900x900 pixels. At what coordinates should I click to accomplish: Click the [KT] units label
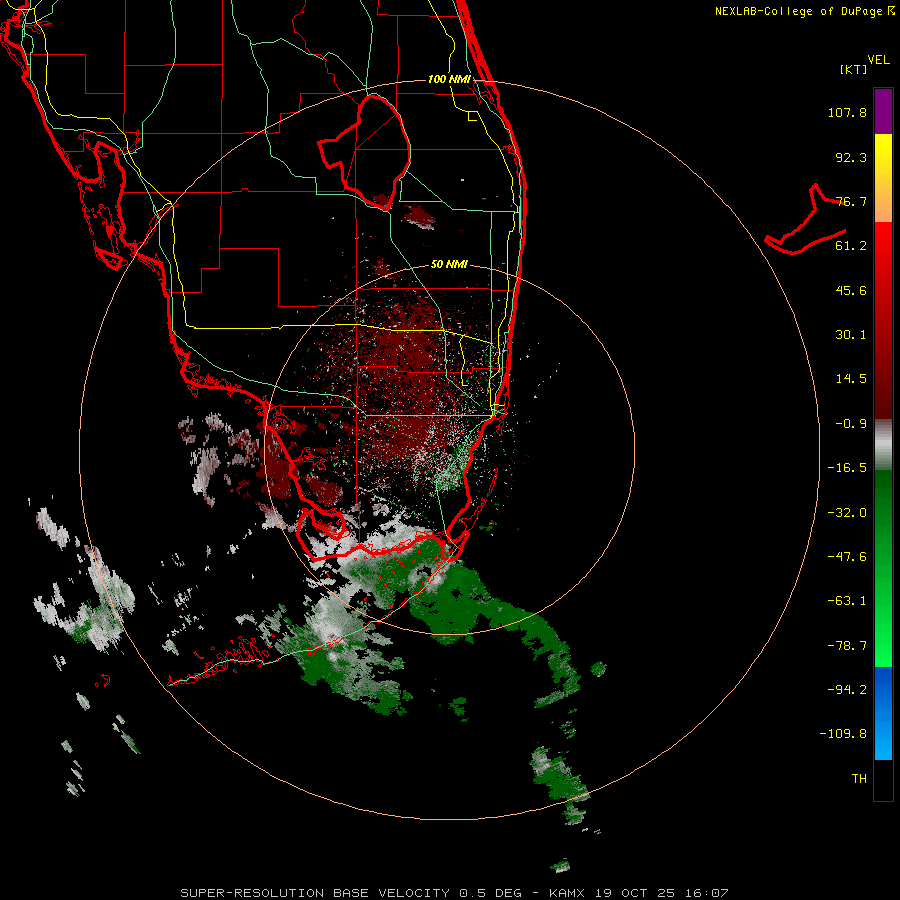pyautogui.click(x=853, y=69)
